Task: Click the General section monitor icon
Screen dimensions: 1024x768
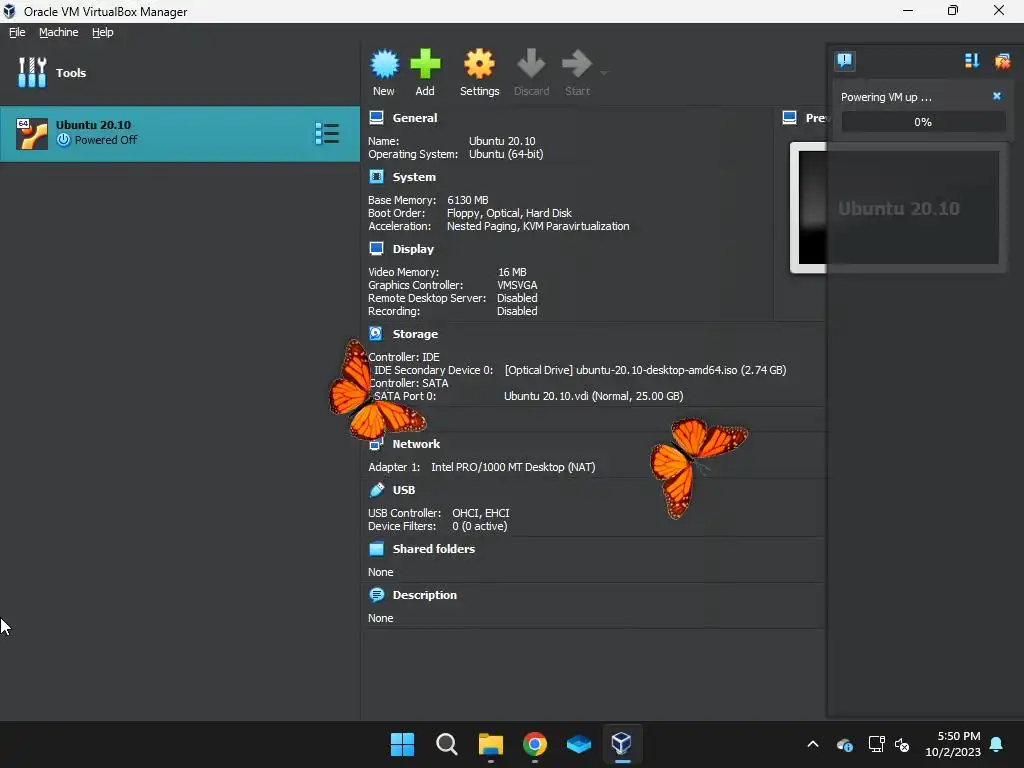Action: 376,118
